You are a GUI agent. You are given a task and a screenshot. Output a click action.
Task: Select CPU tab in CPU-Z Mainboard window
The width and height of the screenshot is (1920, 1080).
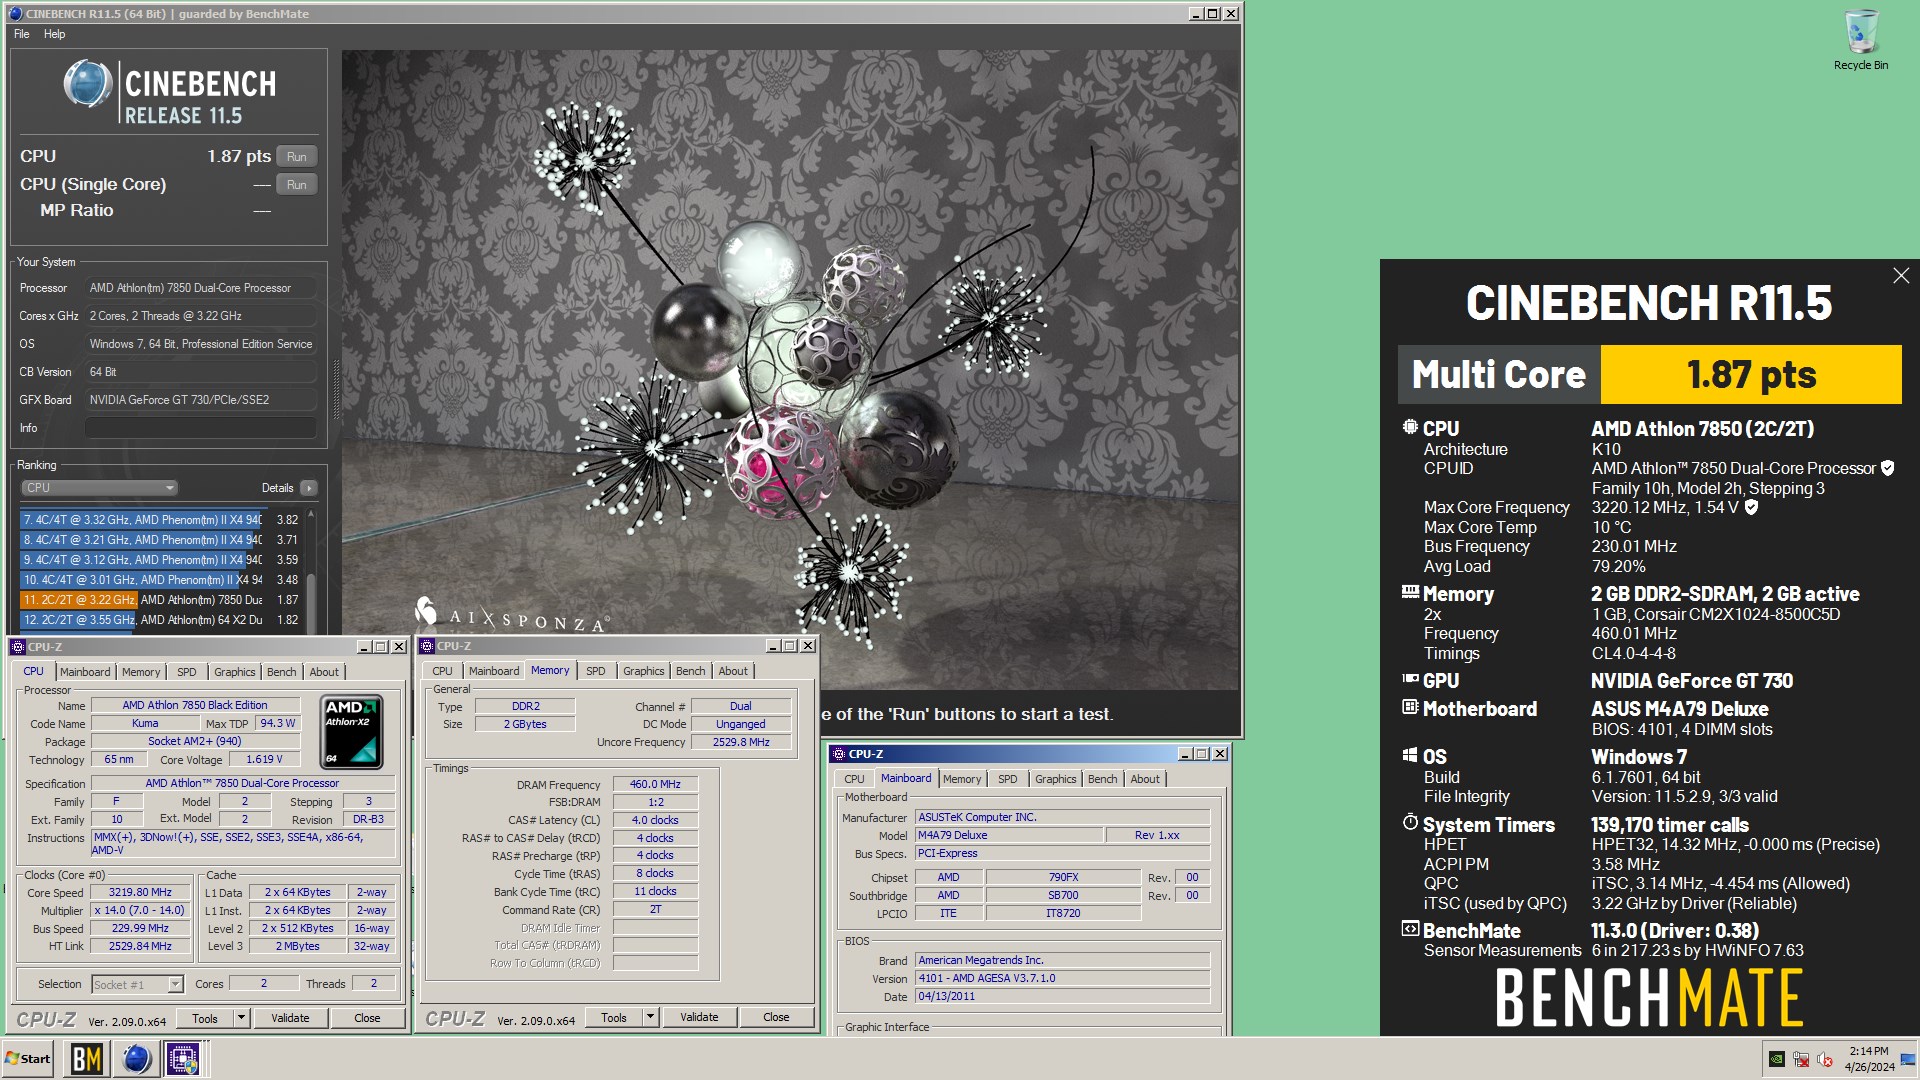click(x=854, y=779)
